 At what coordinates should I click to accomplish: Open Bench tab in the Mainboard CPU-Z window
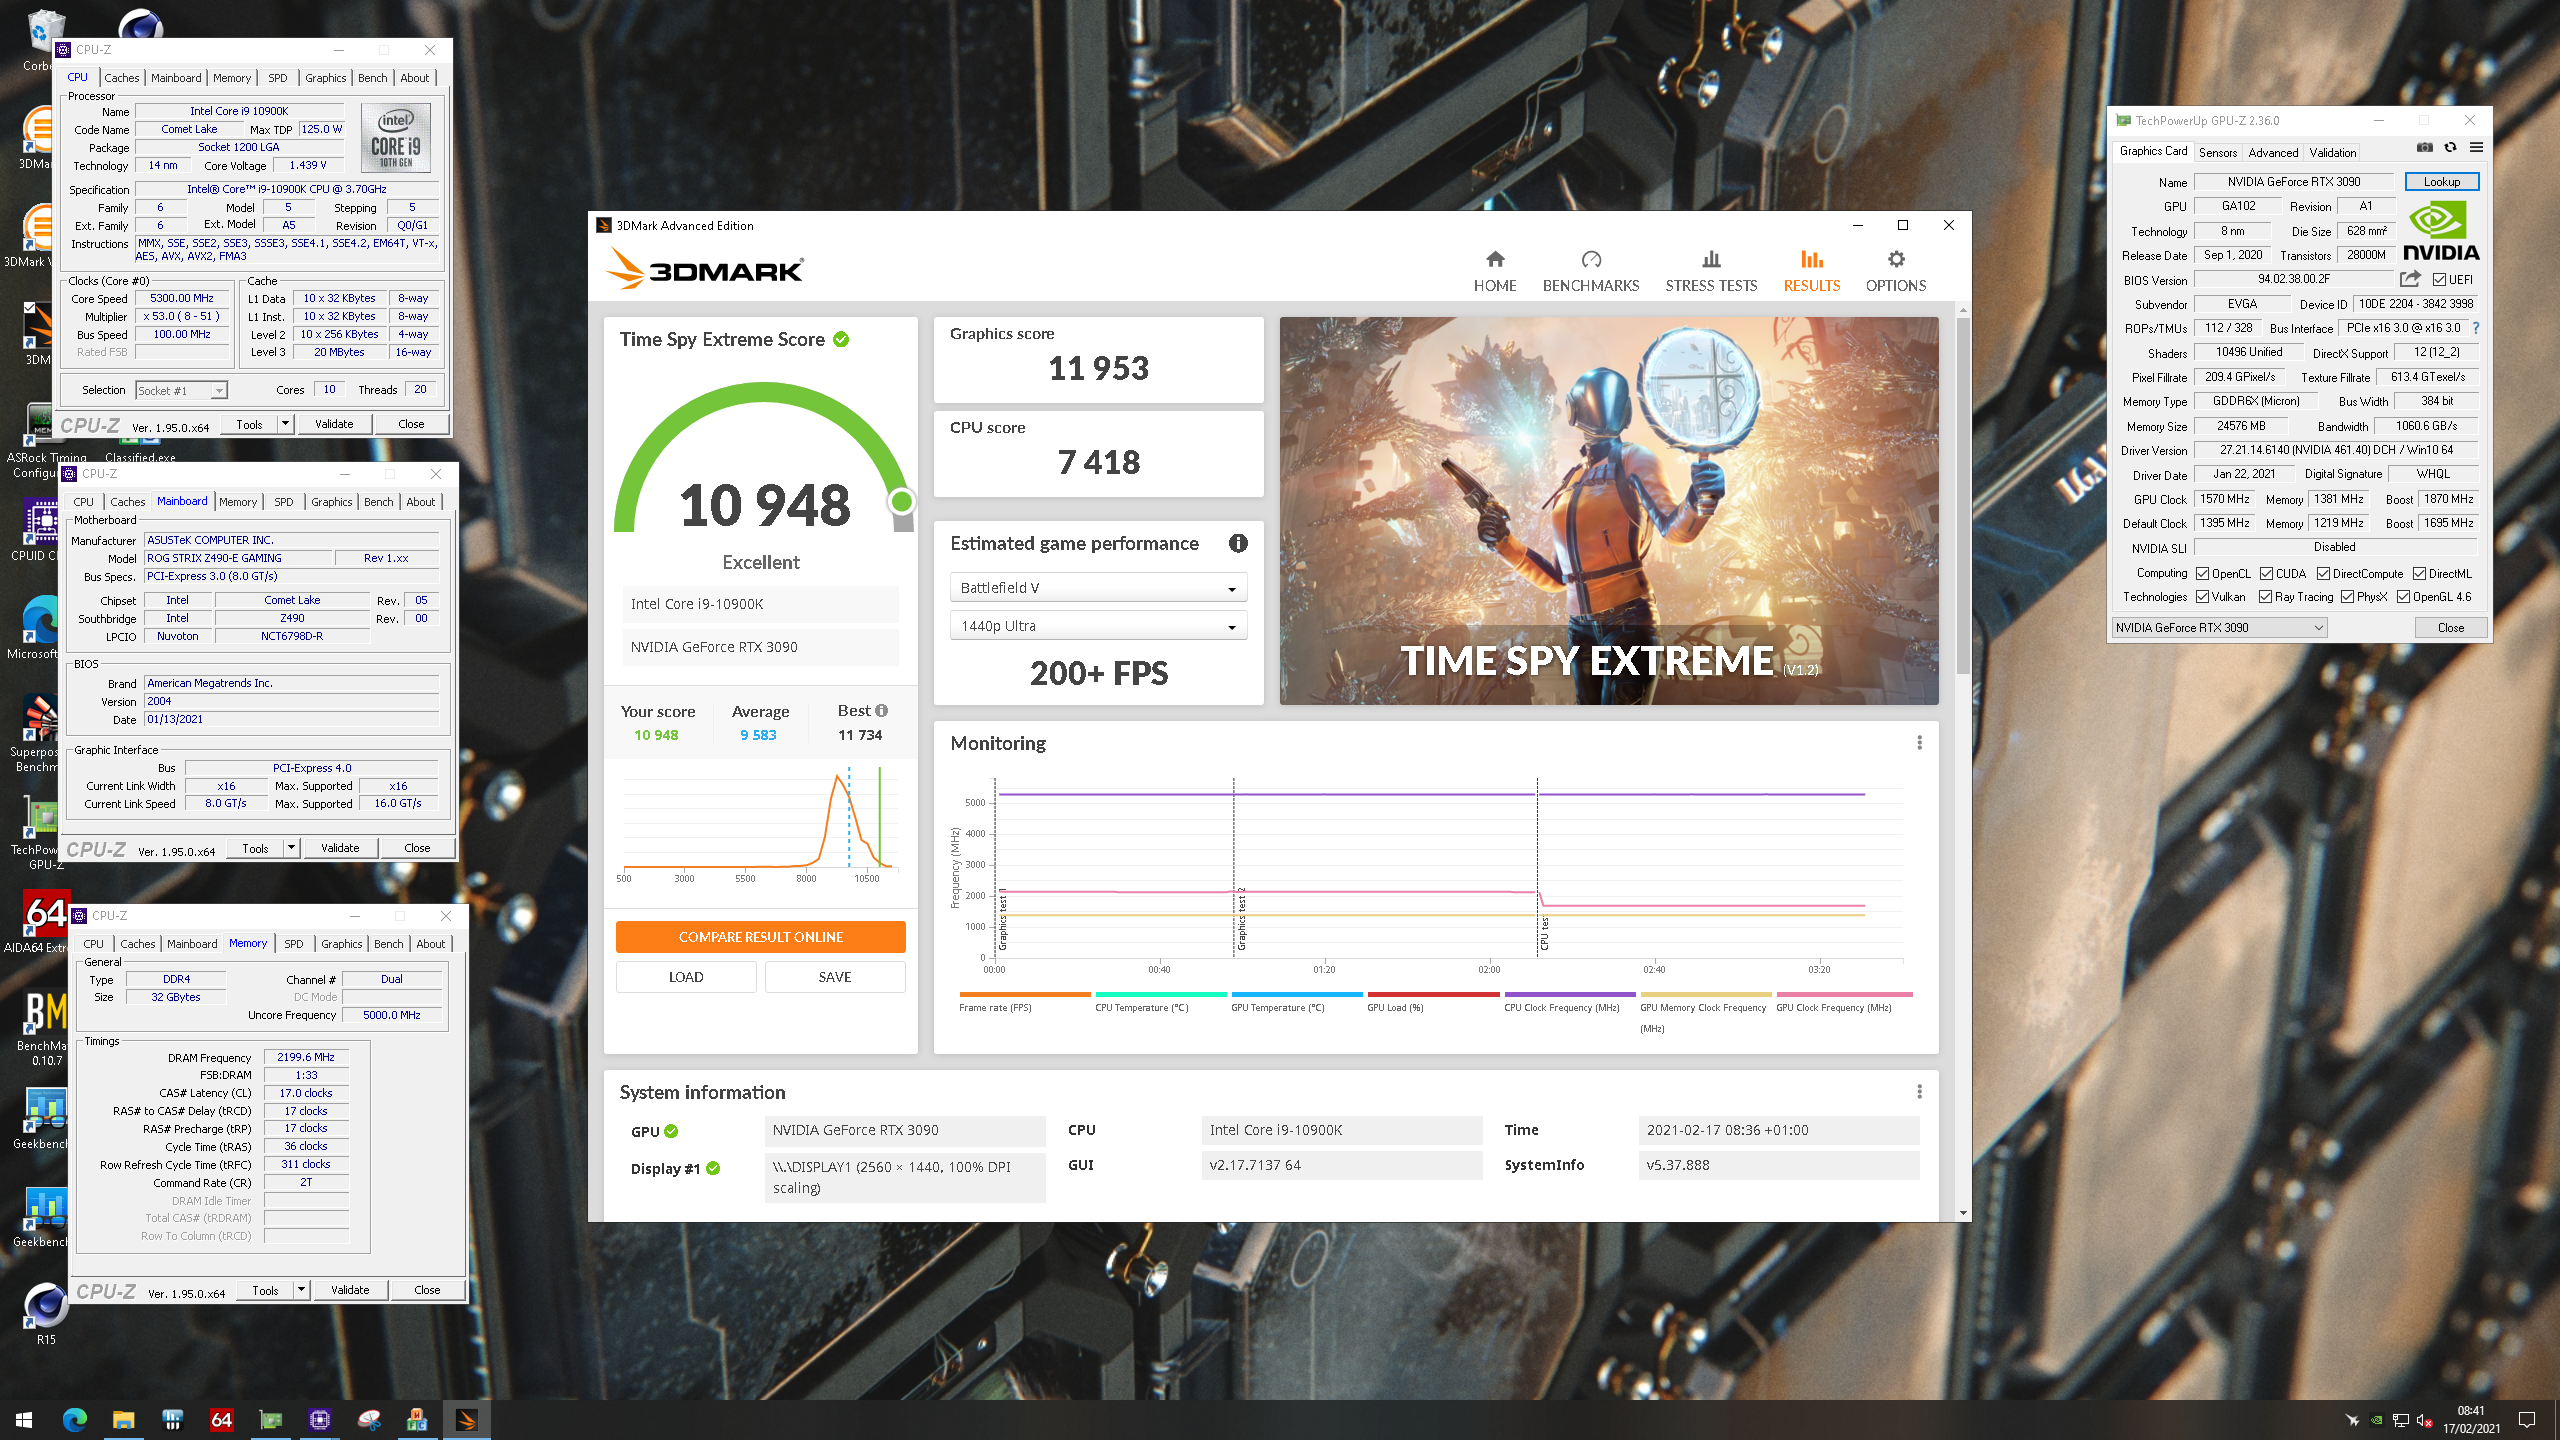(378, 501)
